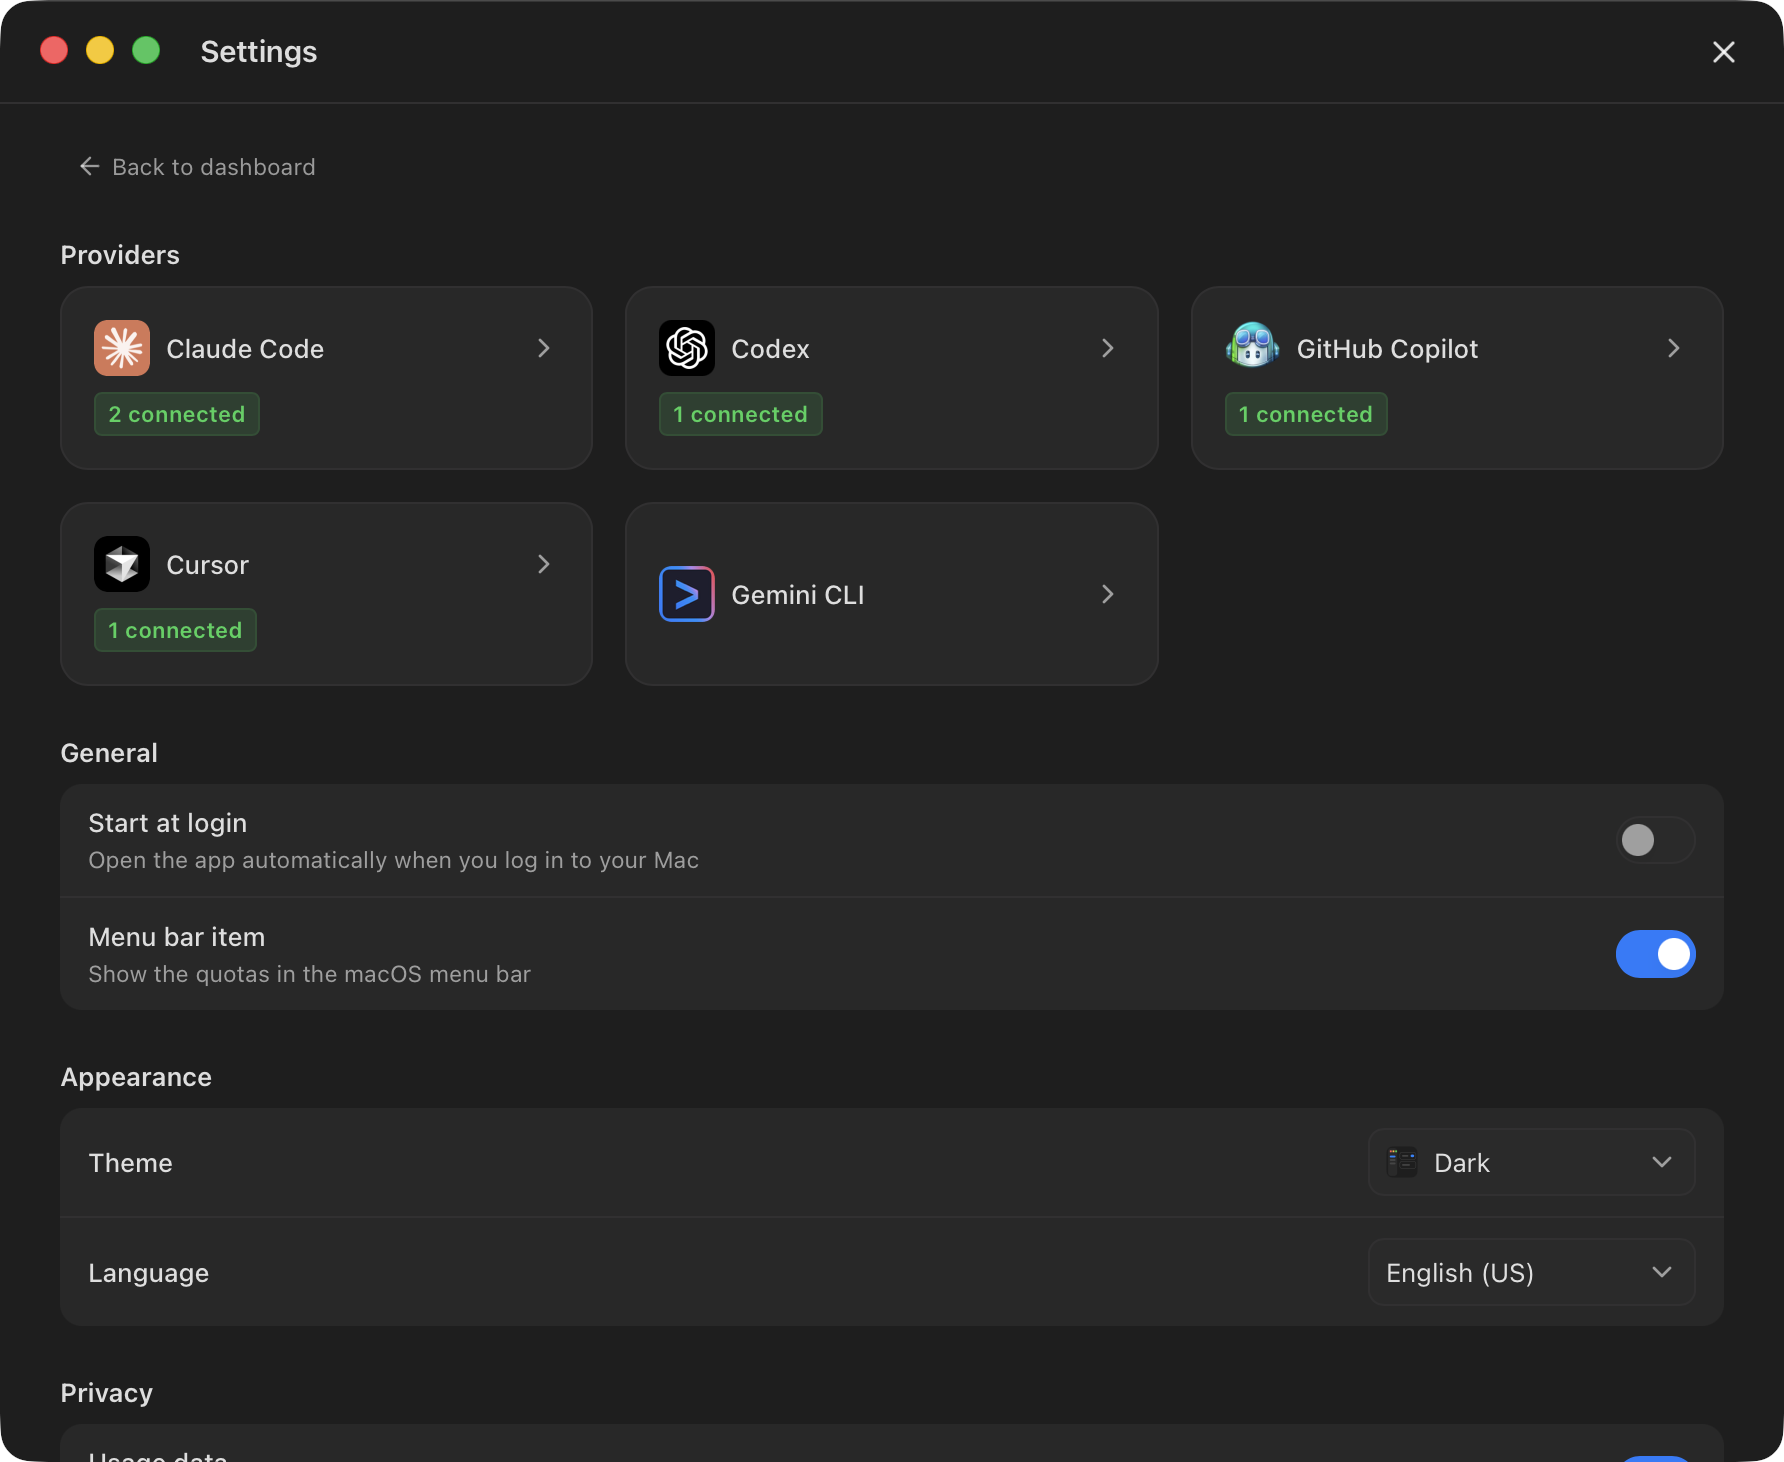Viewport: 1784px width, 1462px height.
Task: Toggle the Usage data privacy switch
Action: (x=1656, y=1459)
